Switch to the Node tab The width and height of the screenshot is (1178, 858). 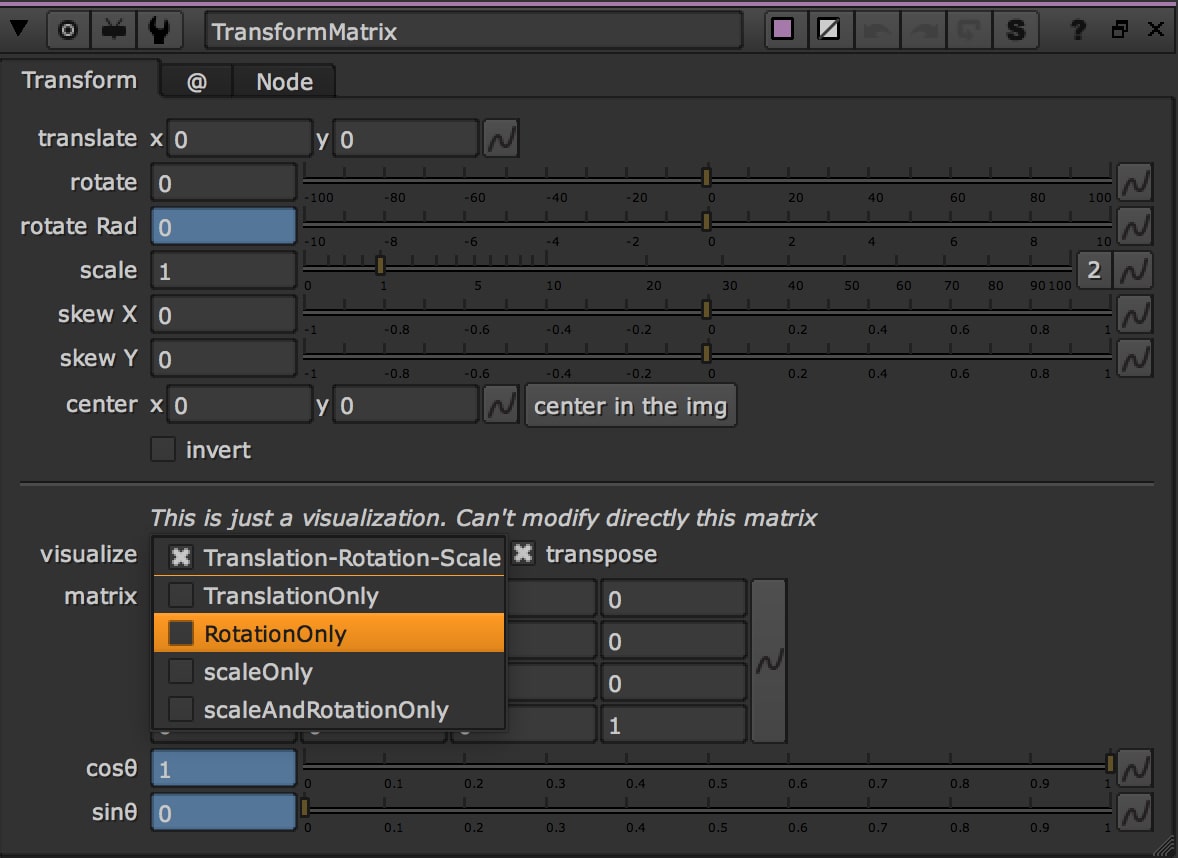[x=284, y=81]
